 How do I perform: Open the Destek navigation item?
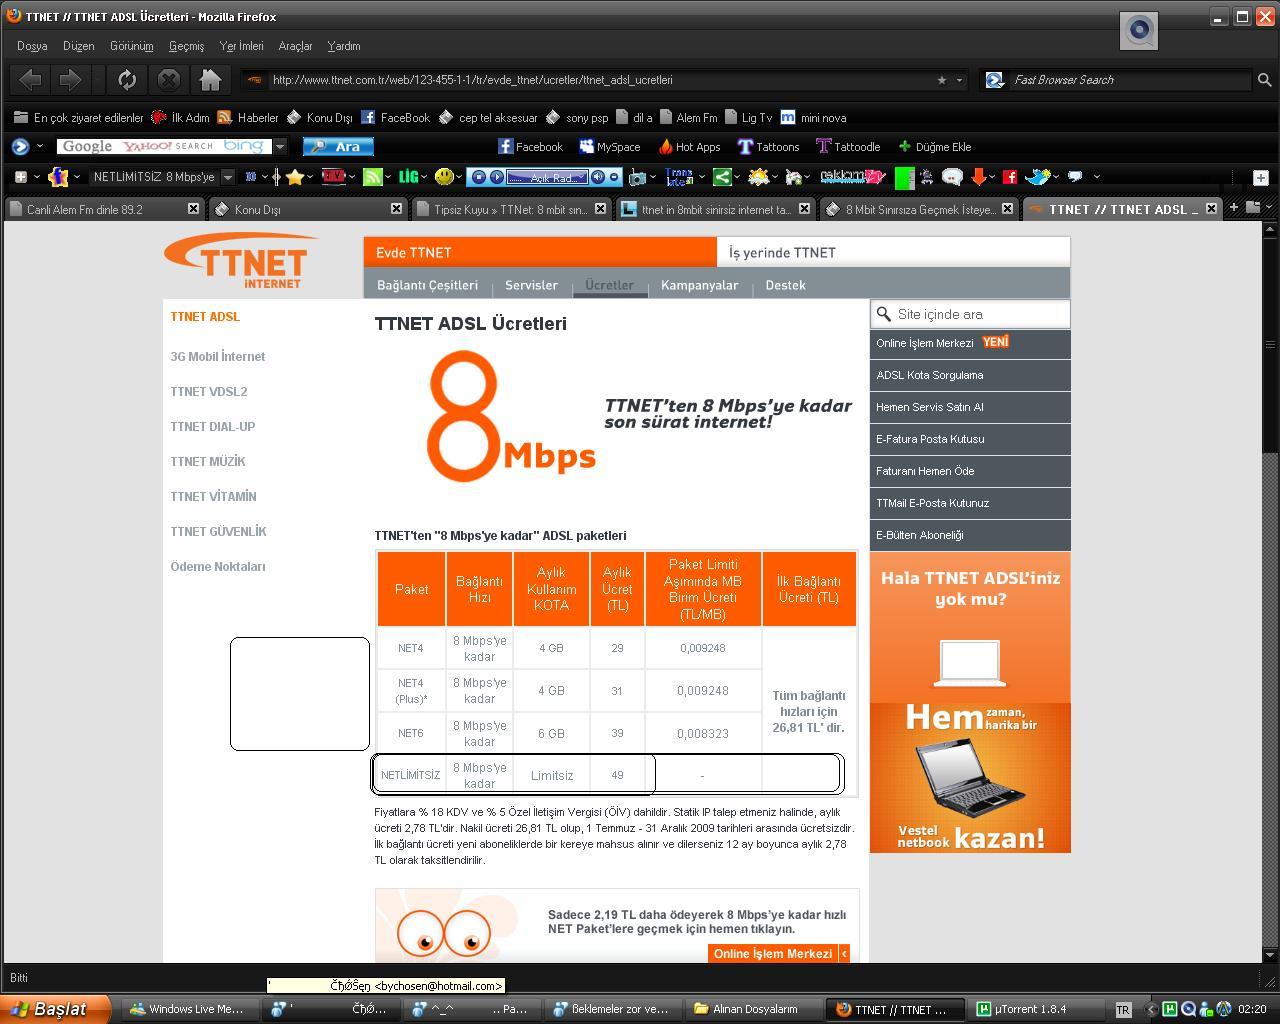tap(785, 285)
